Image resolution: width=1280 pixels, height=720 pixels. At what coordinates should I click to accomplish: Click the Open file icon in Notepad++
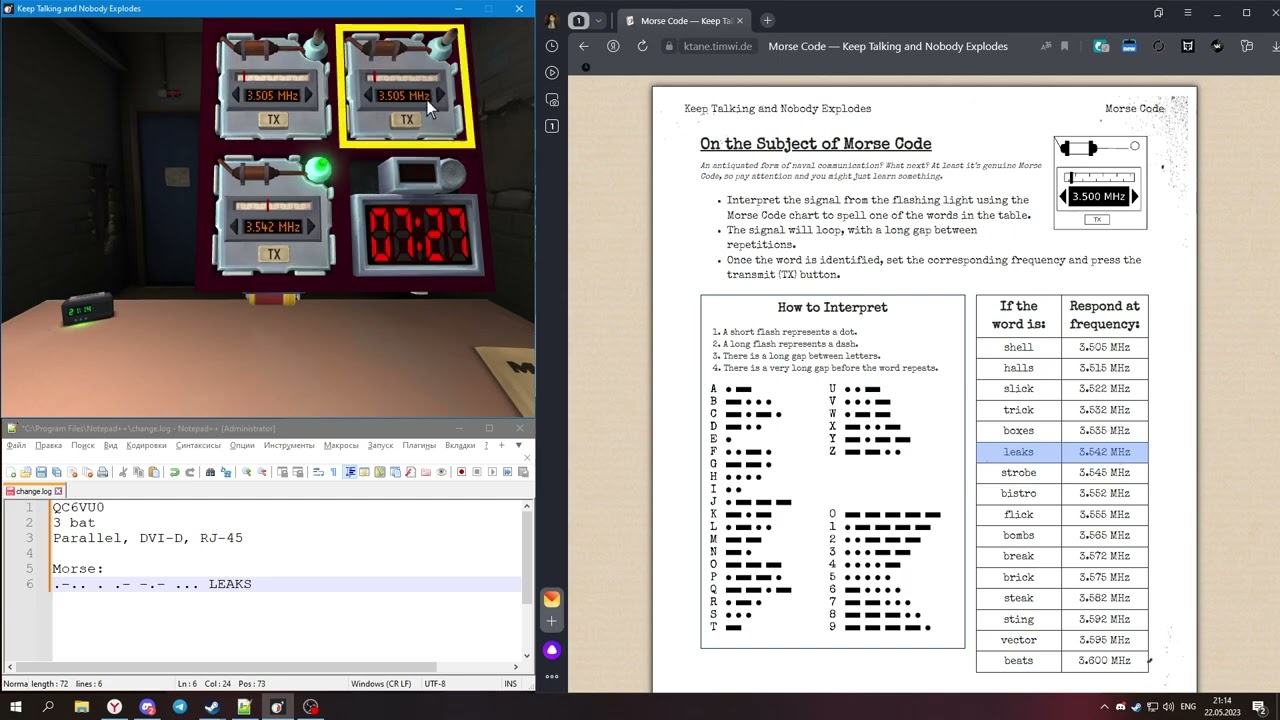[26, 472]
